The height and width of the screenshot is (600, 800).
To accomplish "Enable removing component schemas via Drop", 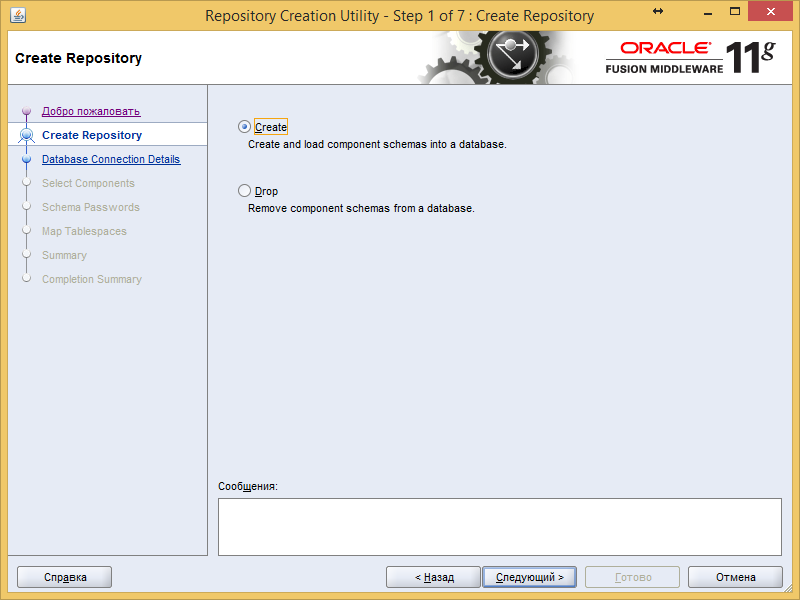I will [x=244, y=190].
